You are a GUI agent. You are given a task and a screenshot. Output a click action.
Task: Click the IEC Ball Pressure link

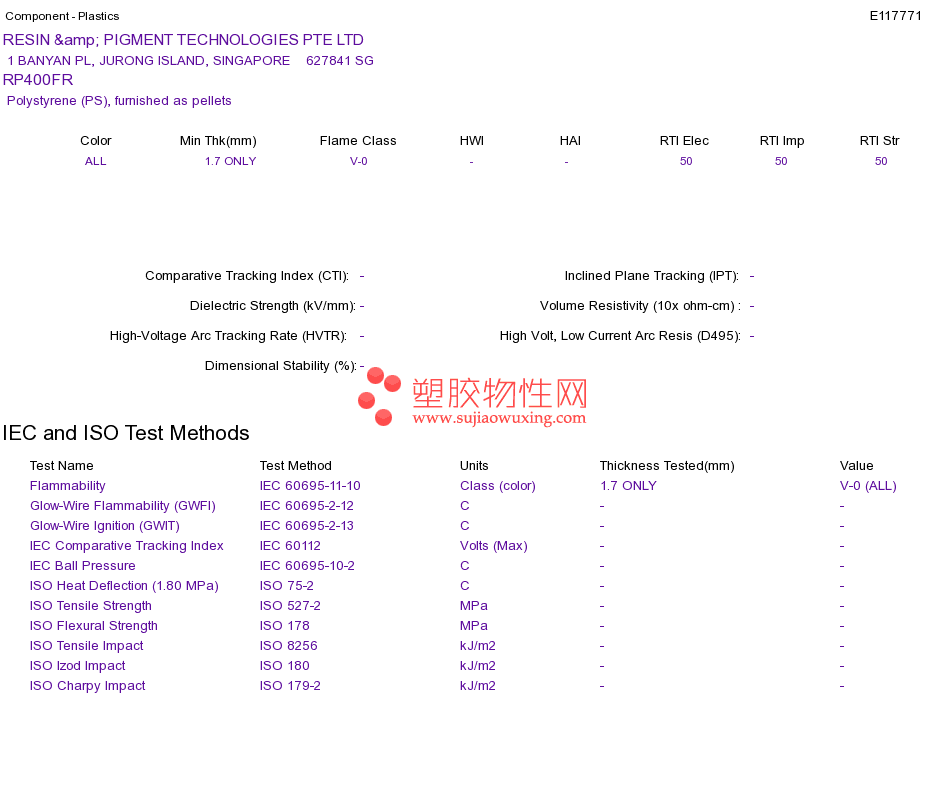tap(82, 566)
